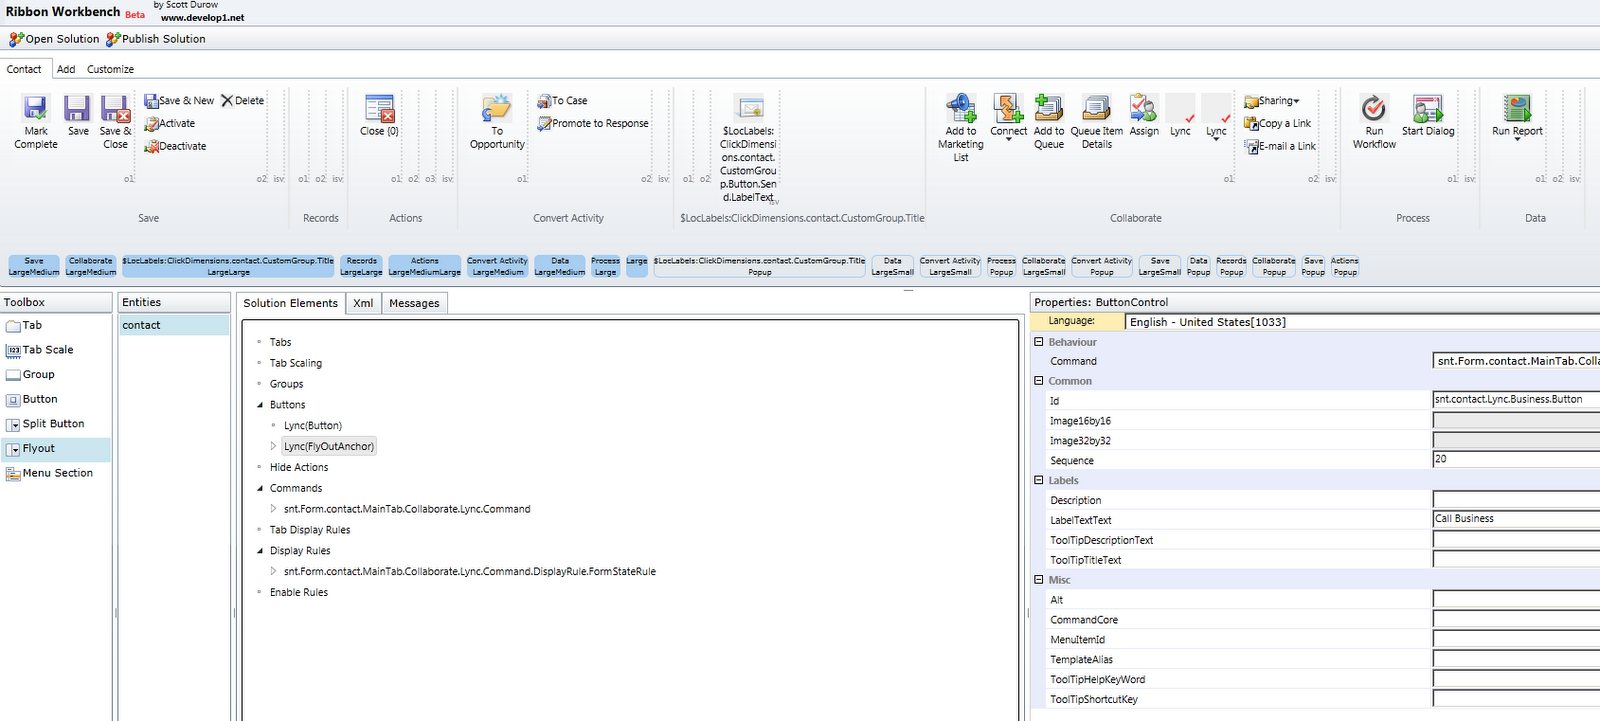Screen dimensions: 1600x721
Task: Switch to the Customize ribbon tab
Action: (110, 69)
